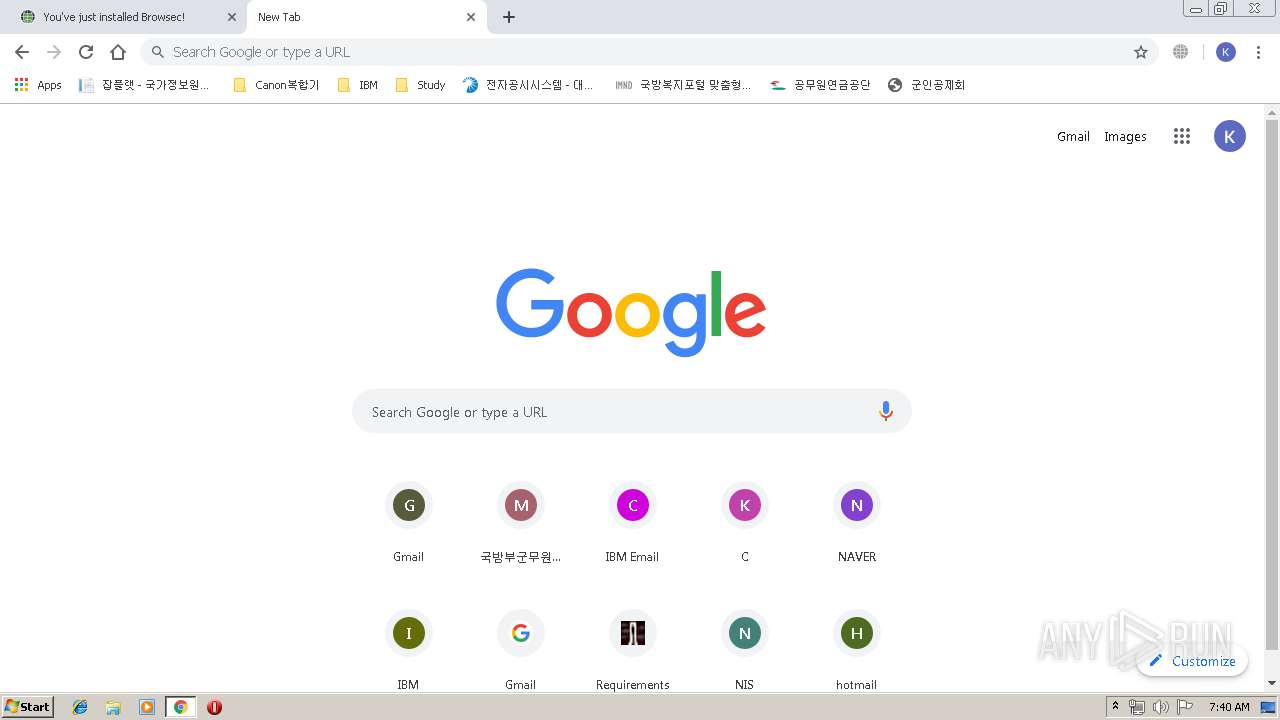Open Windows Media Player taskbar icon

(147, 707)
